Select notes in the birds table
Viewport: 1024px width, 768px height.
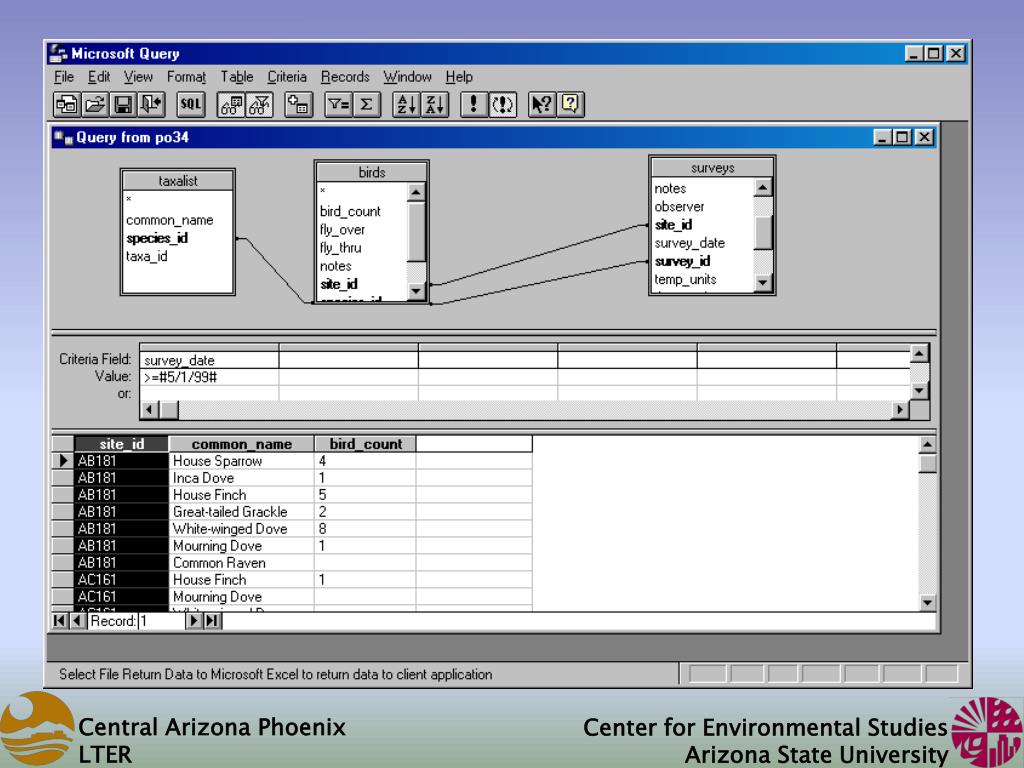click(x=336, y=266)
